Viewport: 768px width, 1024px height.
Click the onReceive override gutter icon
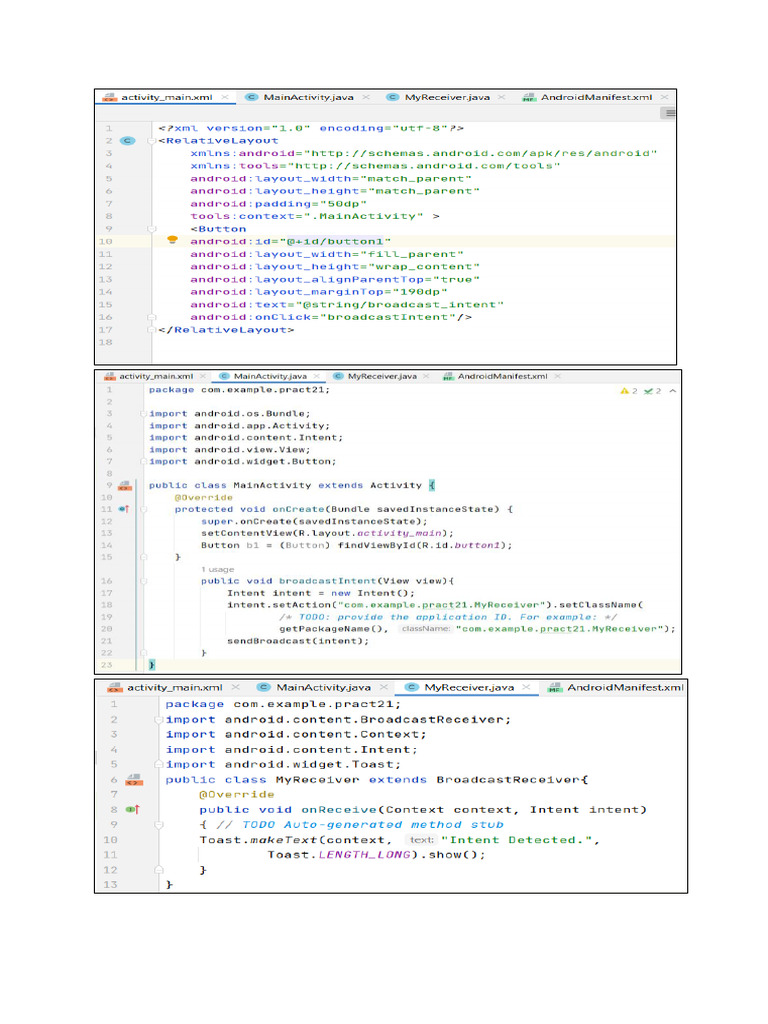tap(132, 809)
